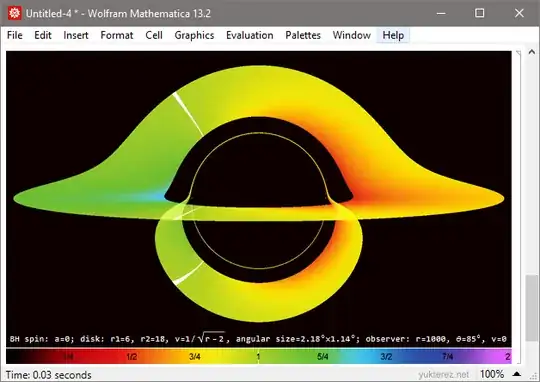Click the '3/2' label on color bar
The width and height of the screenshot is (540, 382).
coord(386,357)
